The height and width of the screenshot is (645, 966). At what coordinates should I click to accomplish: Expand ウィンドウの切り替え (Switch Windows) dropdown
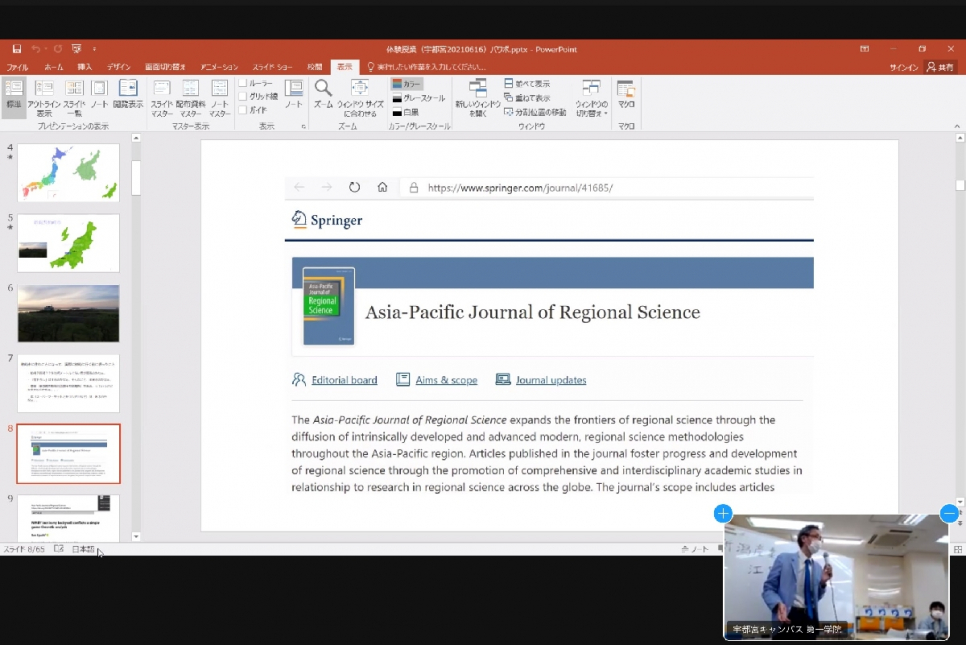point(591,97)
